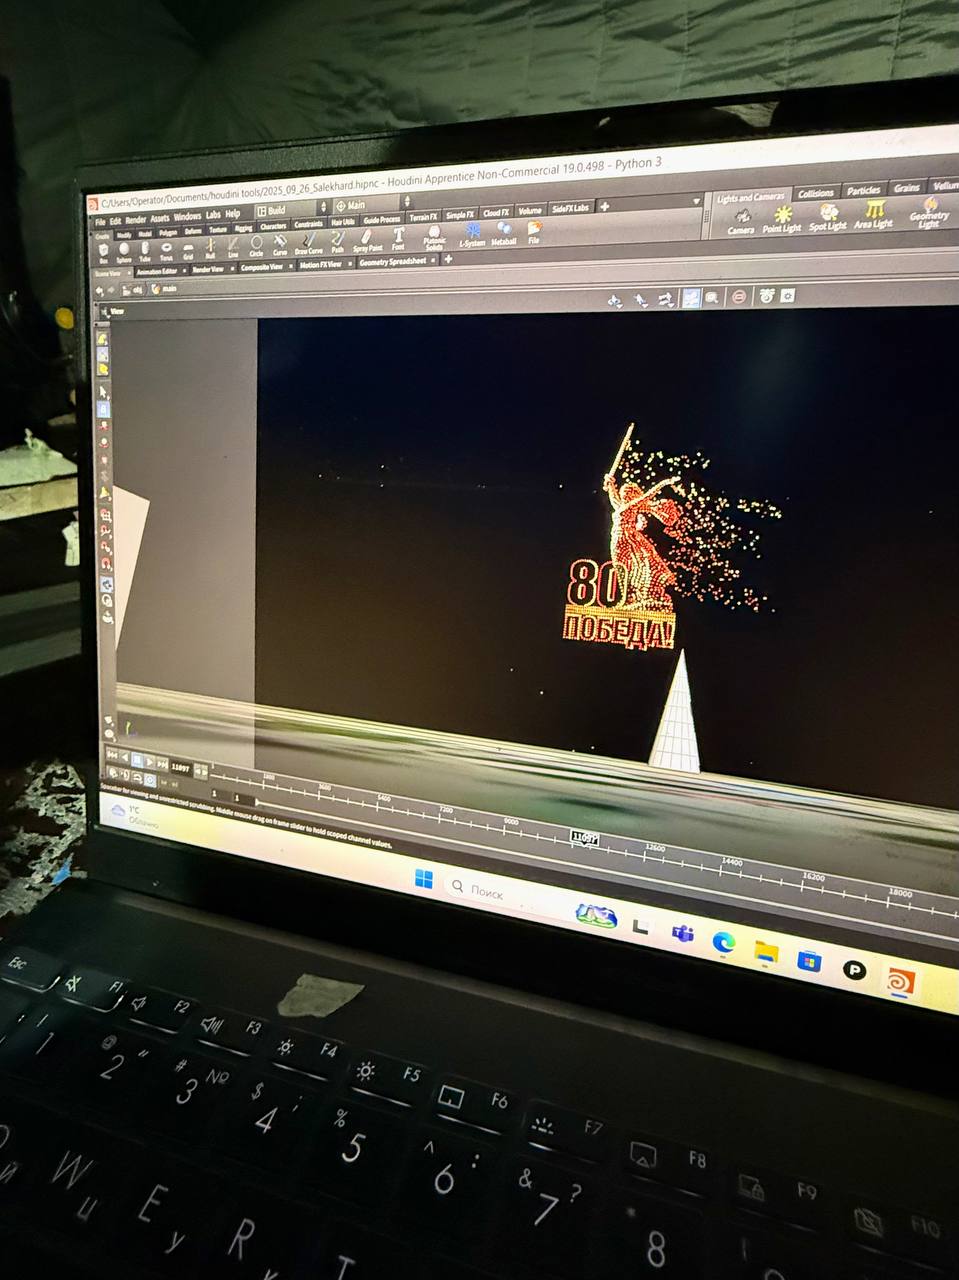Open the File menu
This screenshot has height=1280, width=959.
pos(100,221)
